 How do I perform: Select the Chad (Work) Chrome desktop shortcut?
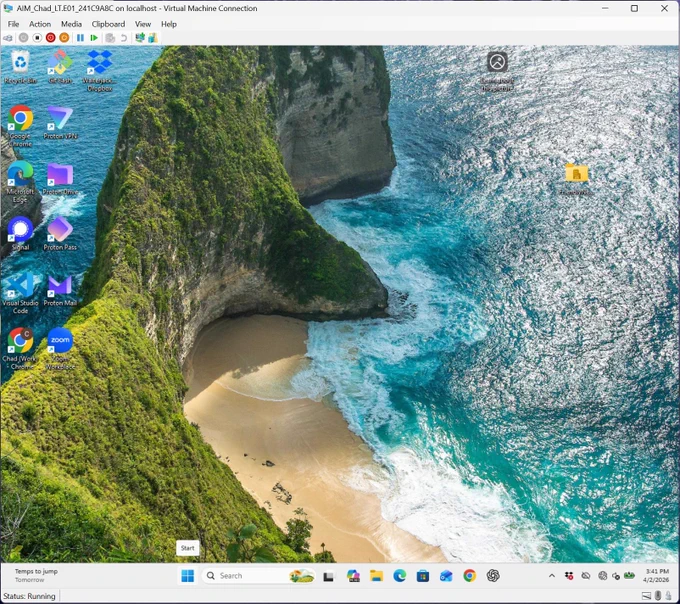pyautogui.click(x=20, y=349)
